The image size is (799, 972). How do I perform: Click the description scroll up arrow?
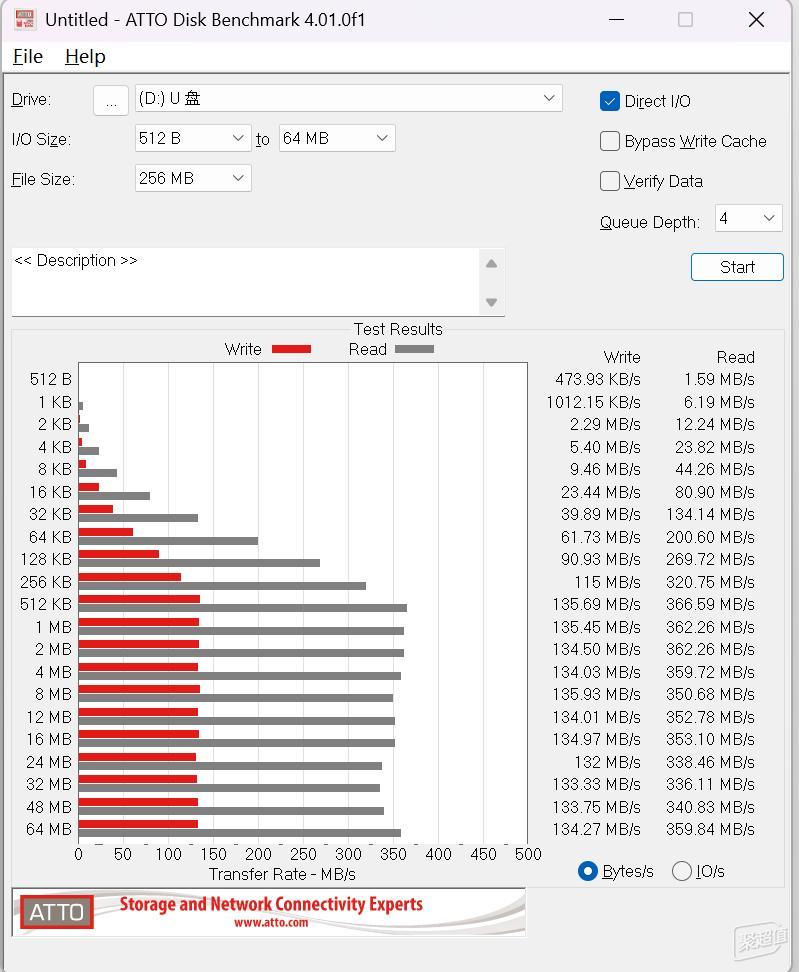tap(492, 263)
